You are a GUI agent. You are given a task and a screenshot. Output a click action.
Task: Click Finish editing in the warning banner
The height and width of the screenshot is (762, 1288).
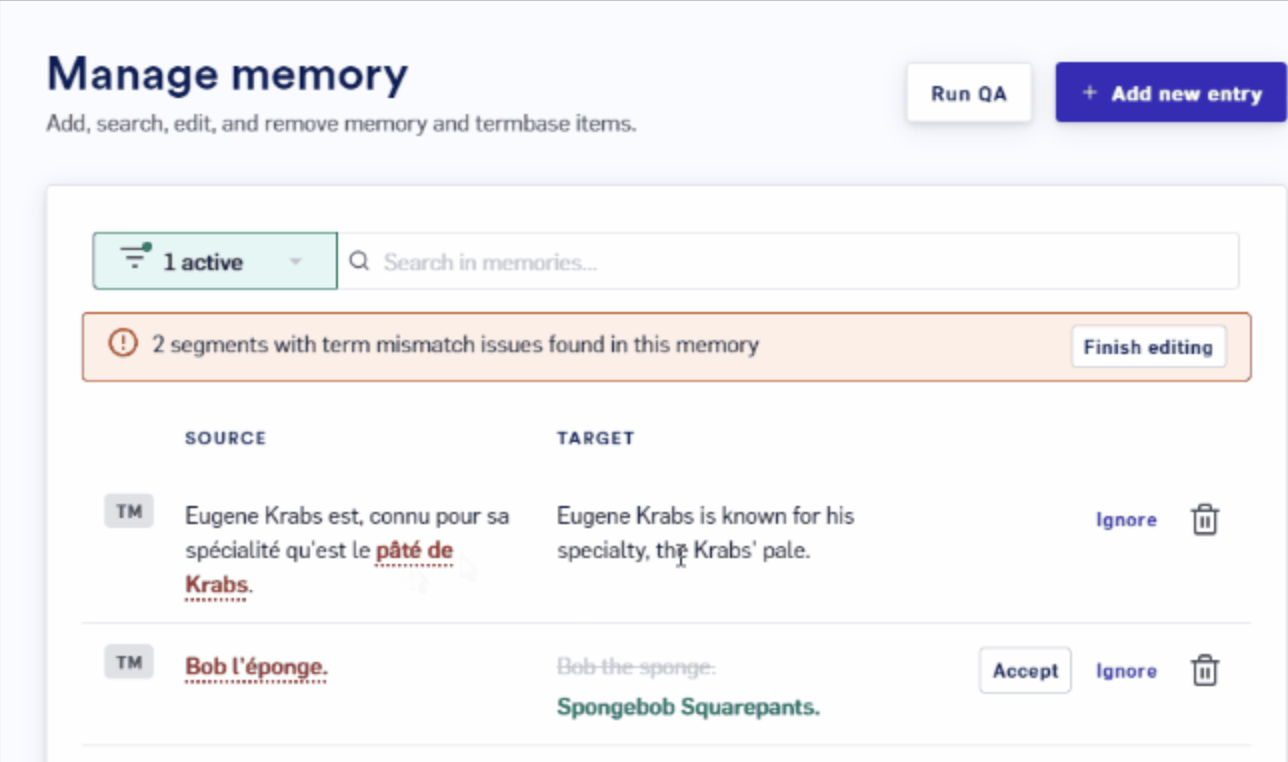(x=1148, y=347)
